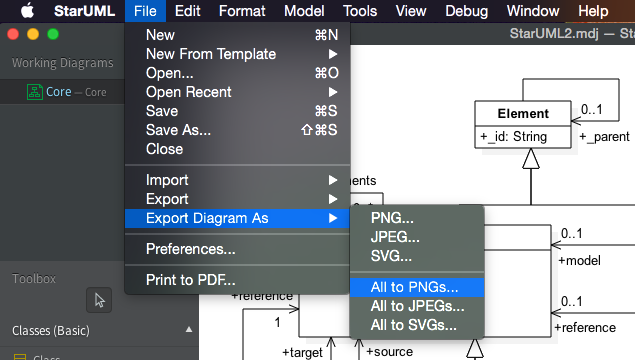Collapse the Classes (Basic) toolbox section
The image size is (635, 360).
pyautogui.click(x=189, y=330)
